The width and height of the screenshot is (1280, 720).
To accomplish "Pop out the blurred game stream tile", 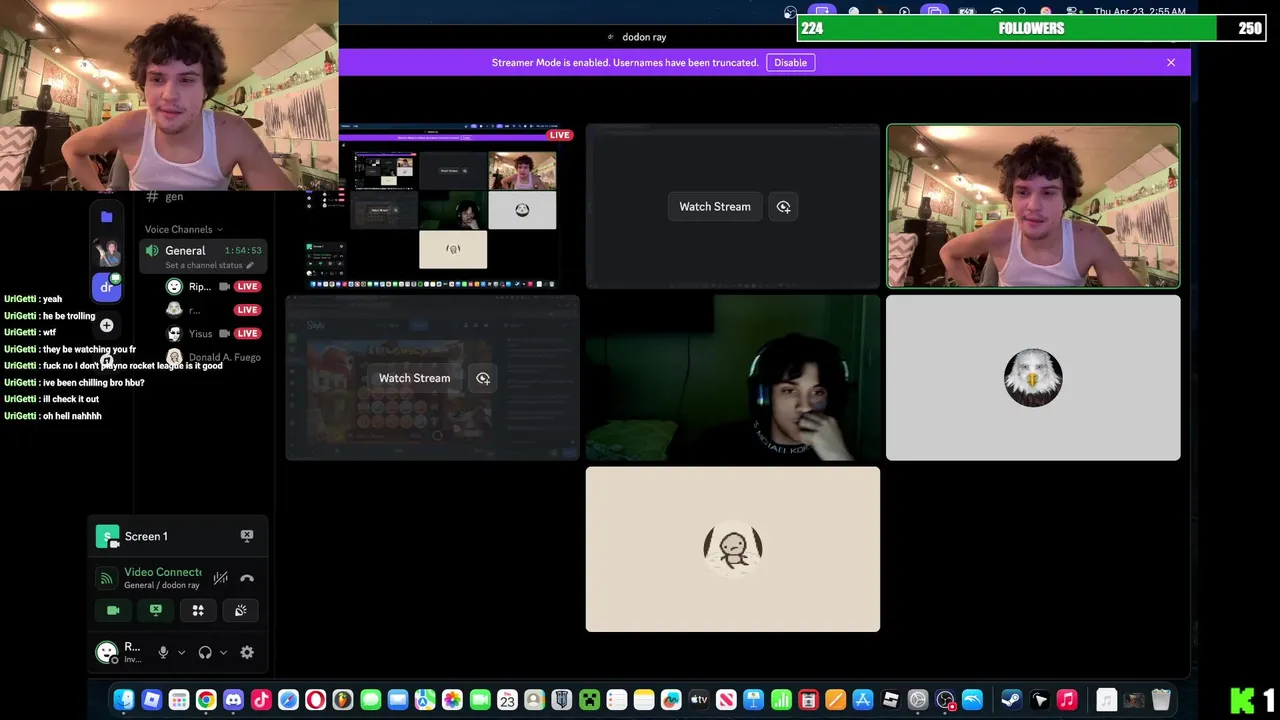I will pyautogui.click(x=483, y=378).
